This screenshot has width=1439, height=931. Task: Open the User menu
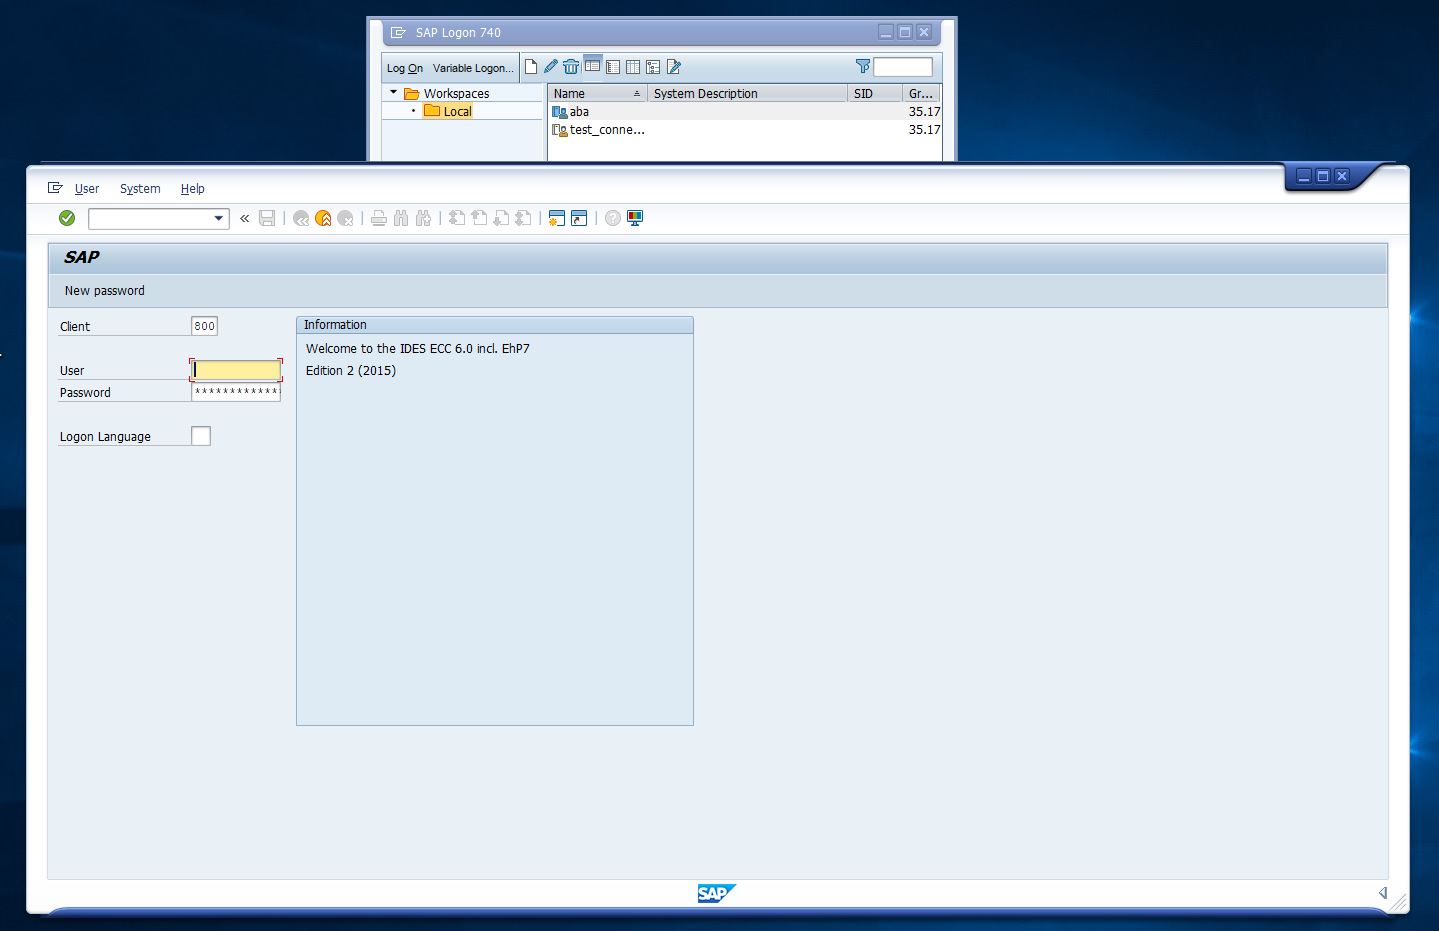click(87, 188)
